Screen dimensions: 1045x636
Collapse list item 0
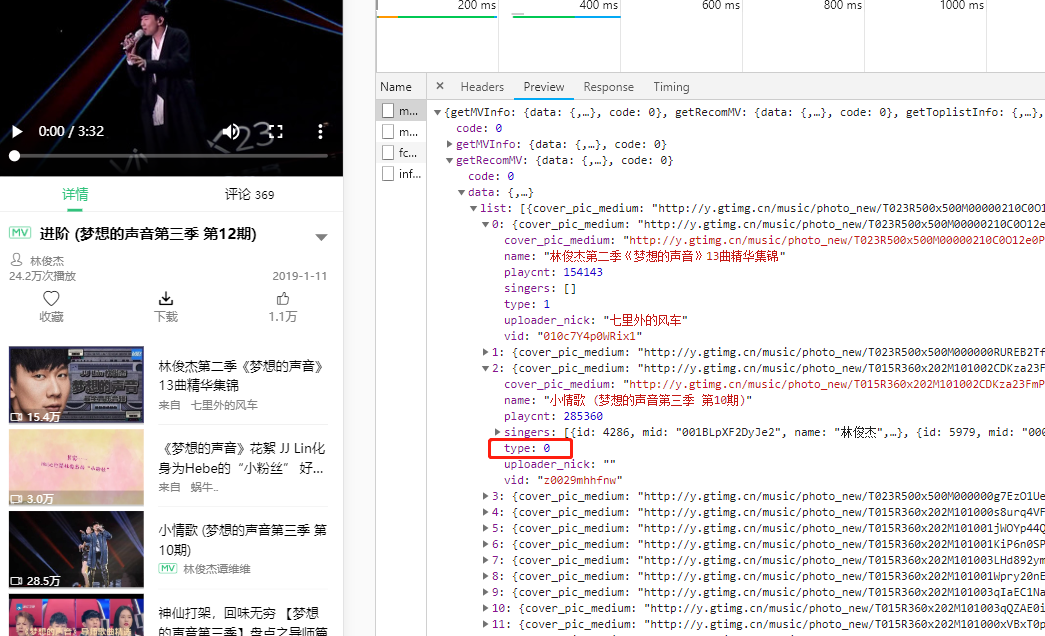pos(485,225)
